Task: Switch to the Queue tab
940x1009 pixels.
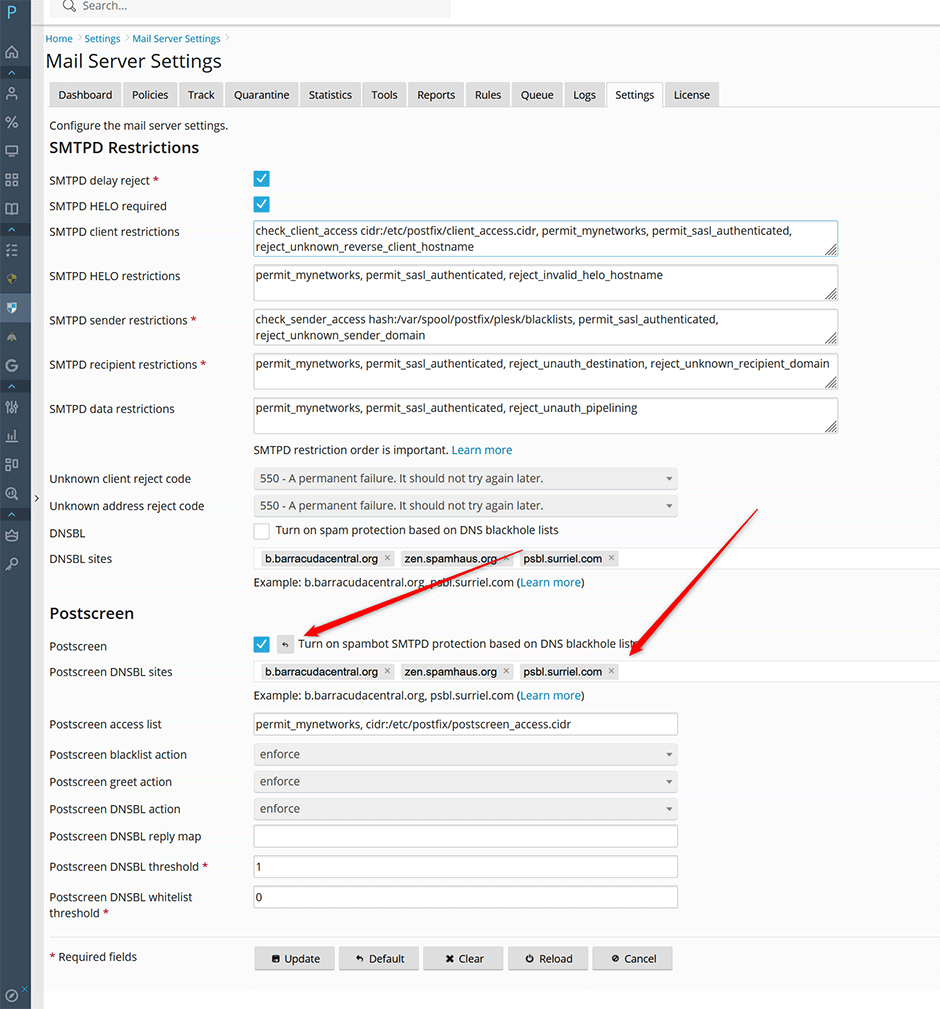Action: 537,95
